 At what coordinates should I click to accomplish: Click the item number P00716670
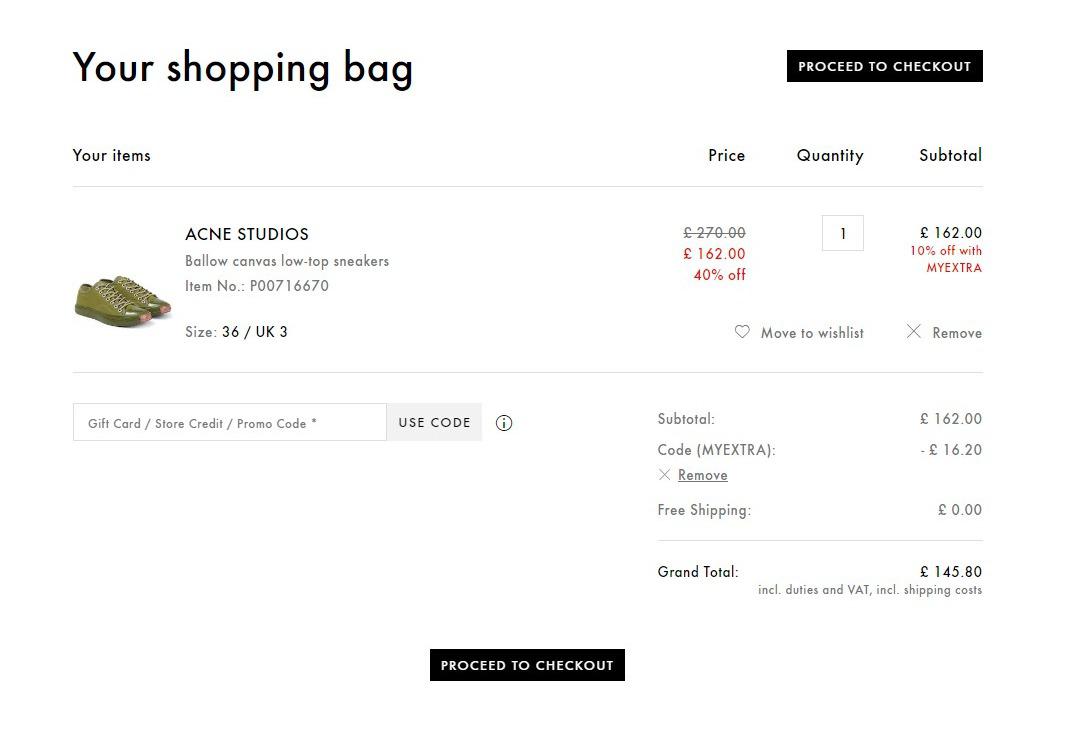[289, 286]
